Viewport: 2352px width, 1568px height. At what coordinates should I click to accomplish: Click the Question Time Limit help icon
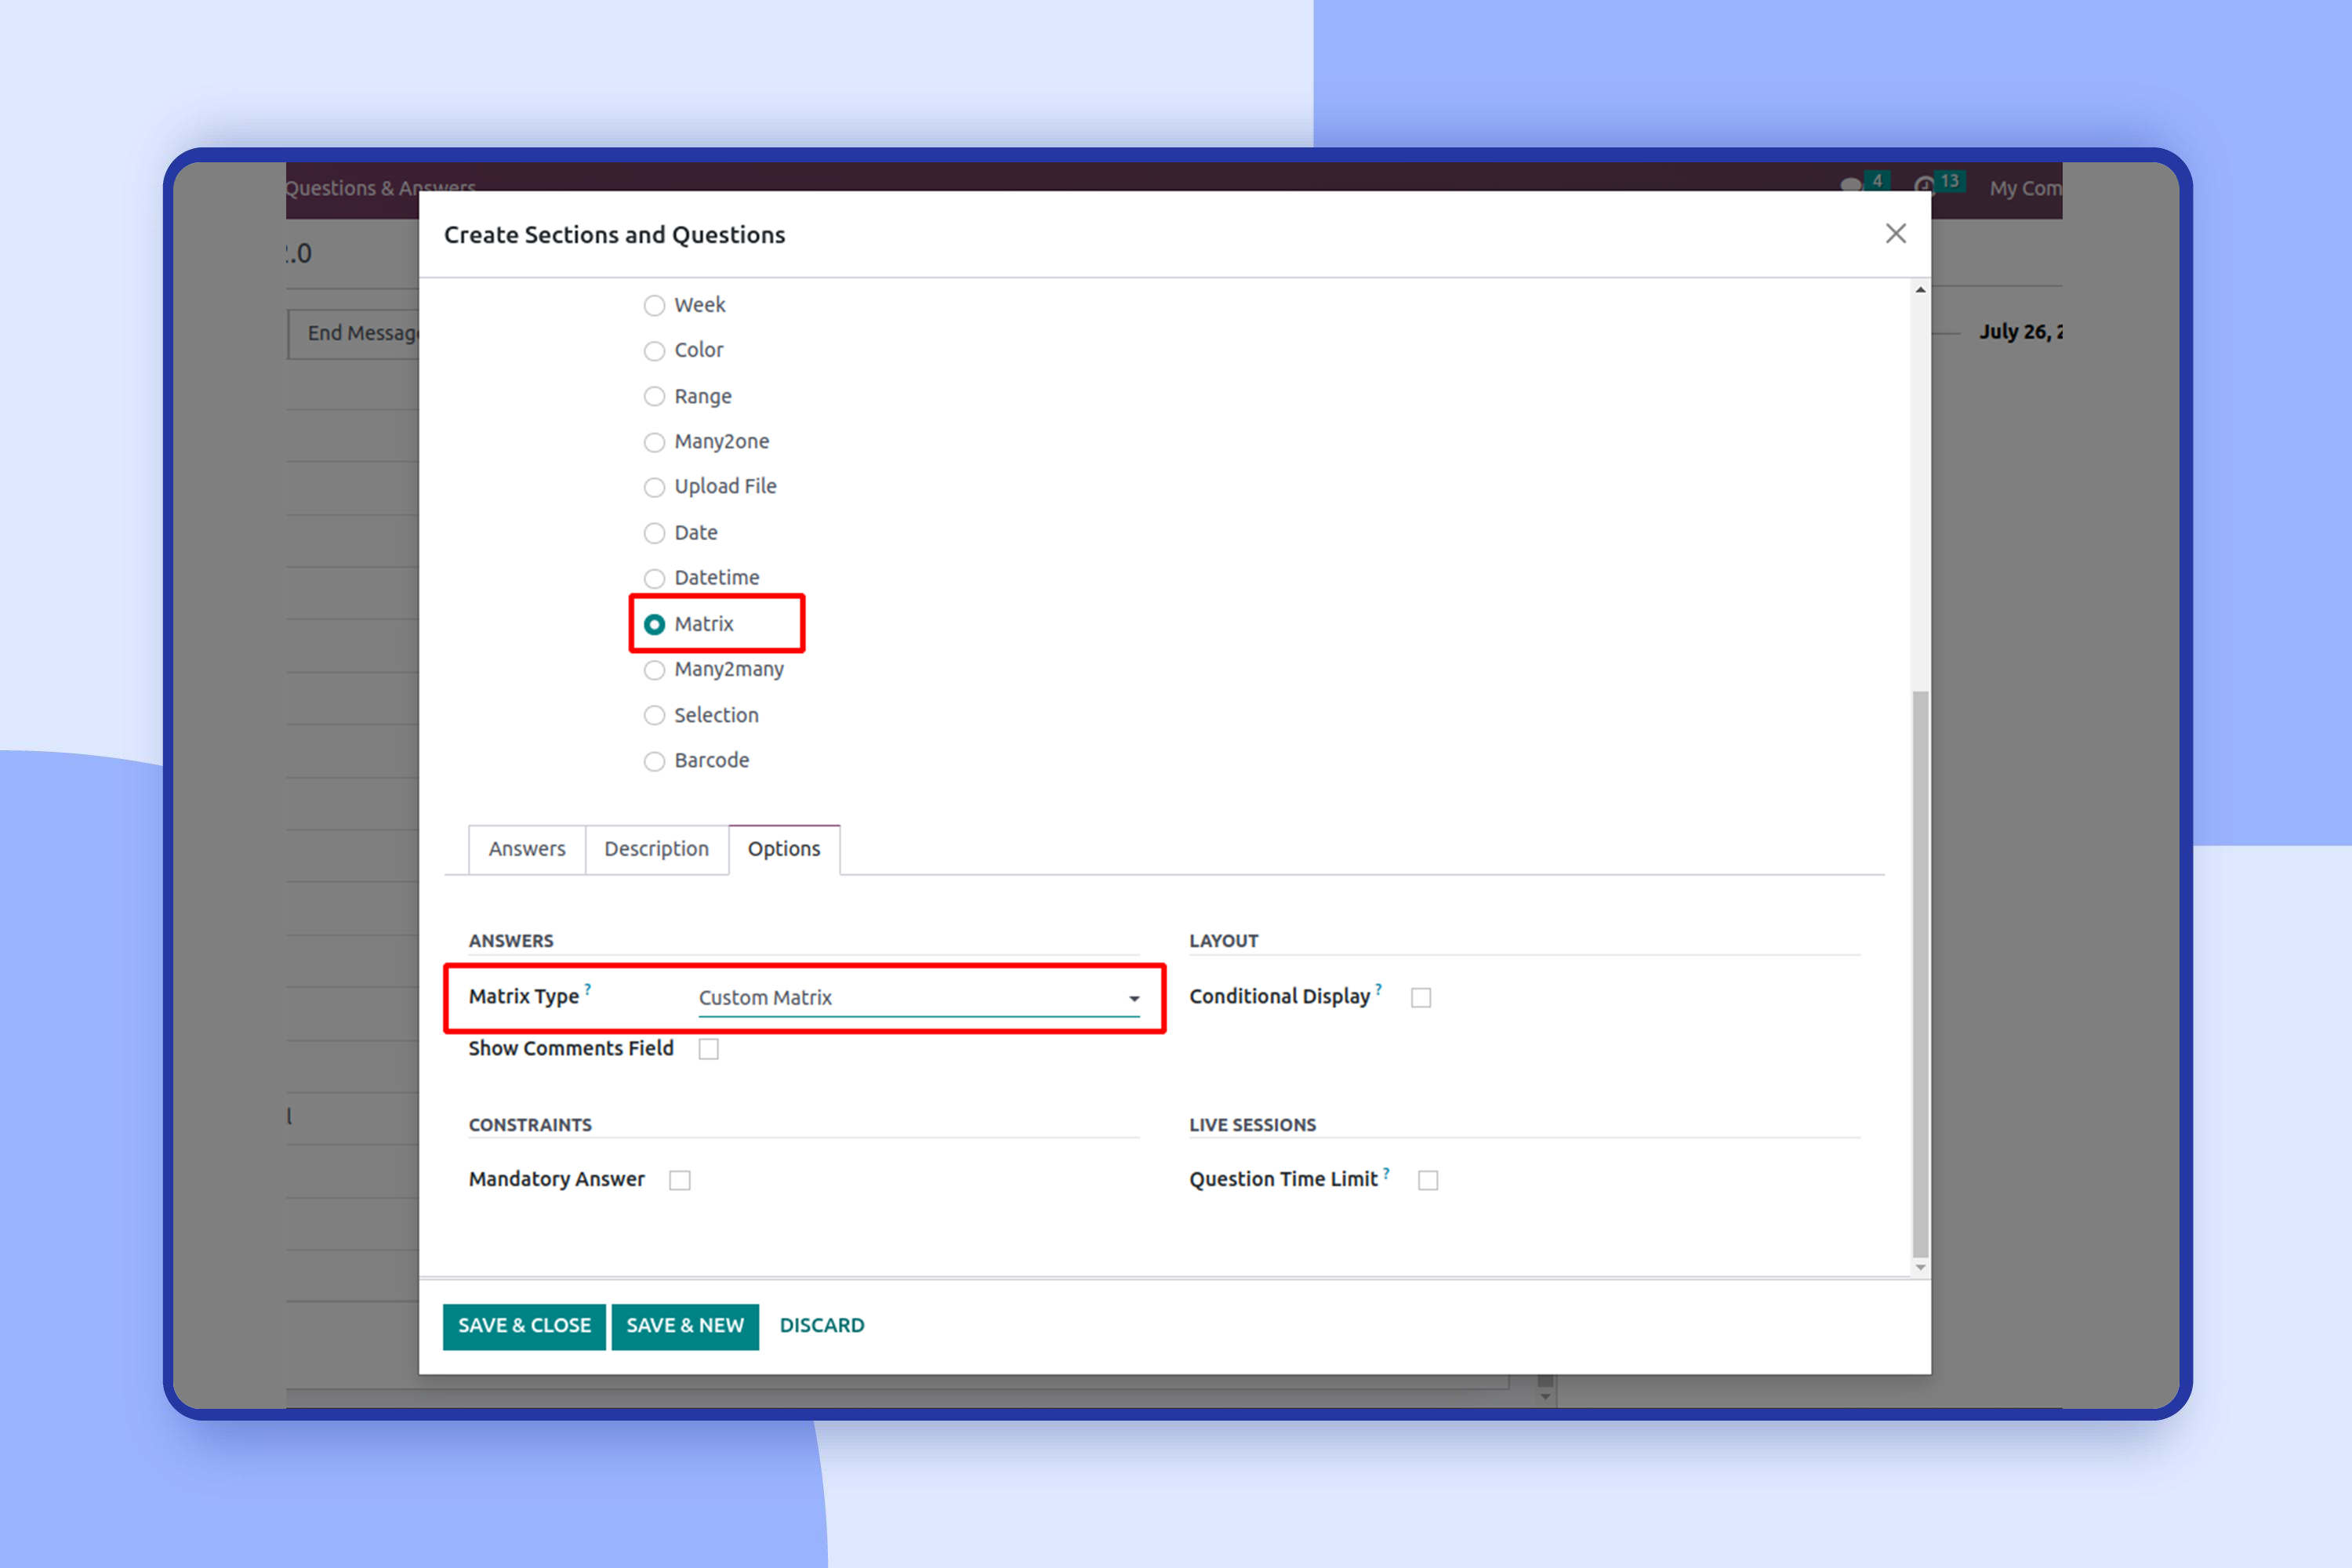[1386, 1172]
